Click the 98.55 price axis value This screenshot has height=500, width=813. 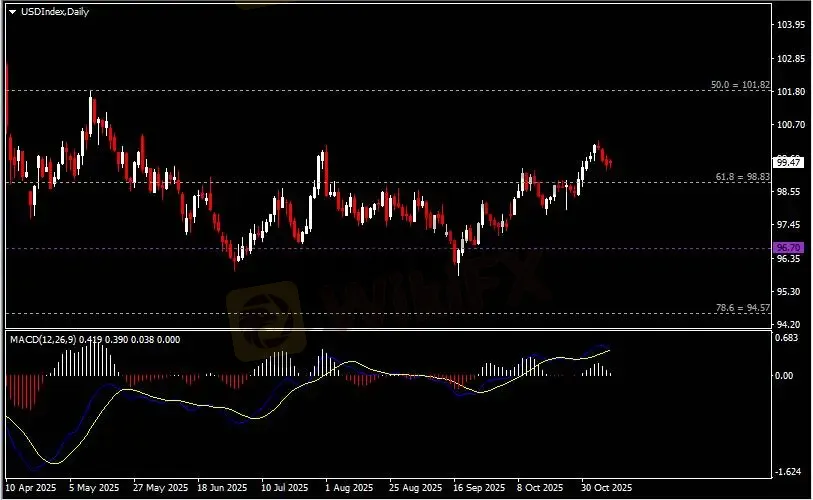coord(791,191)
